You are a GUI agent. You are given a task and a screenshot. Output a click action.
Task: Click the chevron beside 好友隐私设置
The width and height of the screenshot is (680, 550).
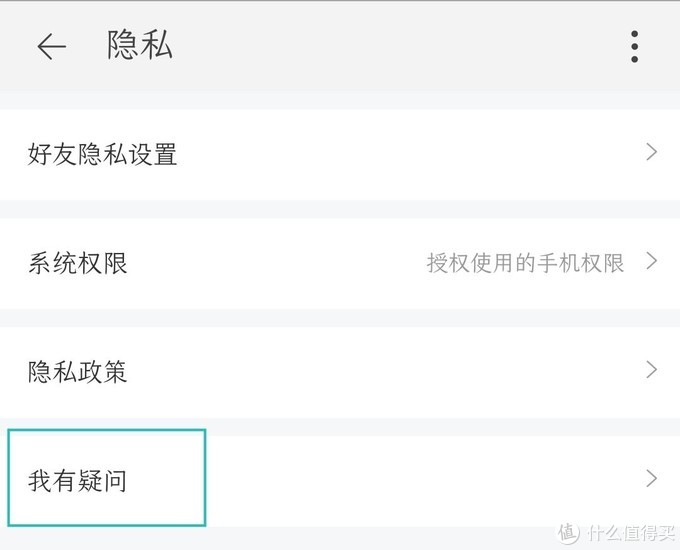pyautogui.click(x=651, y=153)
